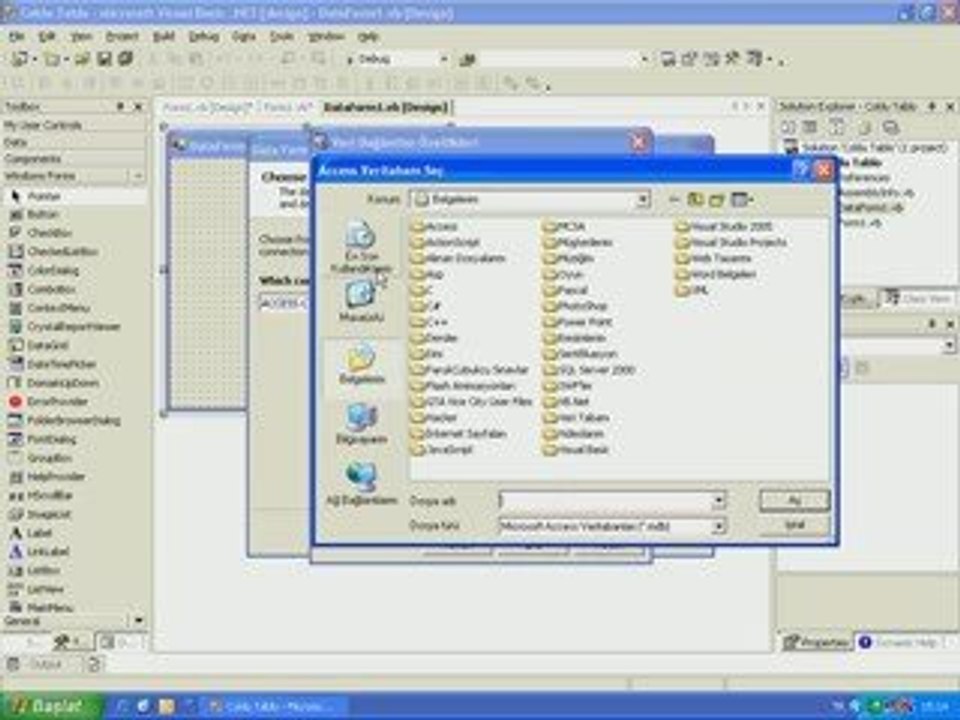Click the Save toolbar icon in Visual Studio
The height and width of the screenshot is (720, 960).
click(105, 59)
